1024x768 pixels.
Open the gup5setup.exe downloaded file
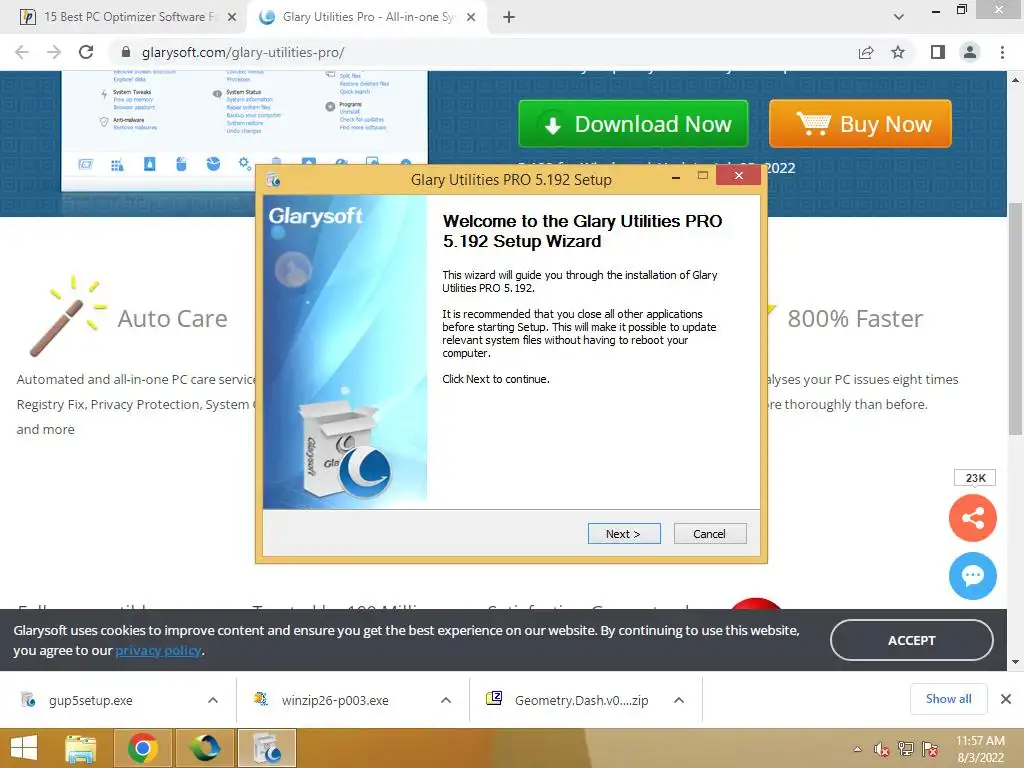(x=91, y=700)
